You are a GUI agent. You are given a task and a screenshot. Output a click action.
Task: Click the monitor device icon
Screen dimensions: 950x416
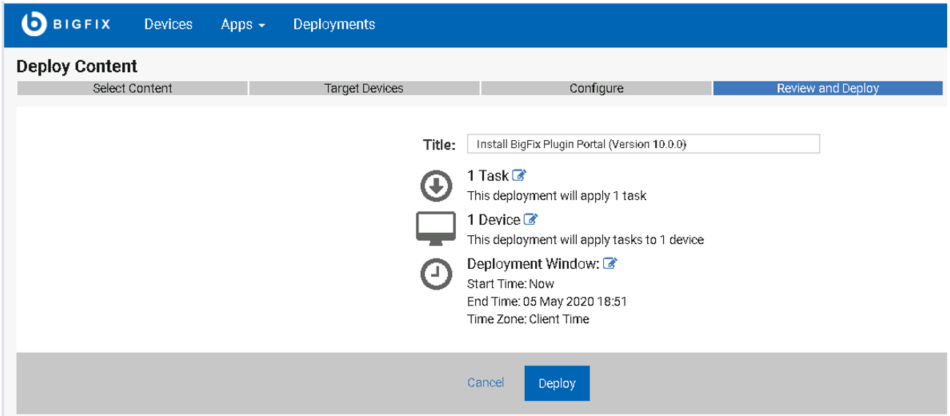[x=436, y=229]
